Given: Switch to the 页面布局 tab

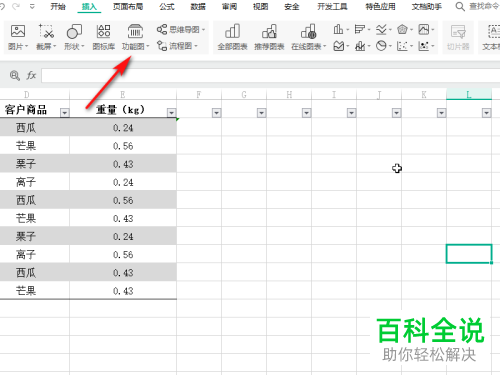Looking at the screenshot, I should (128, 7).
